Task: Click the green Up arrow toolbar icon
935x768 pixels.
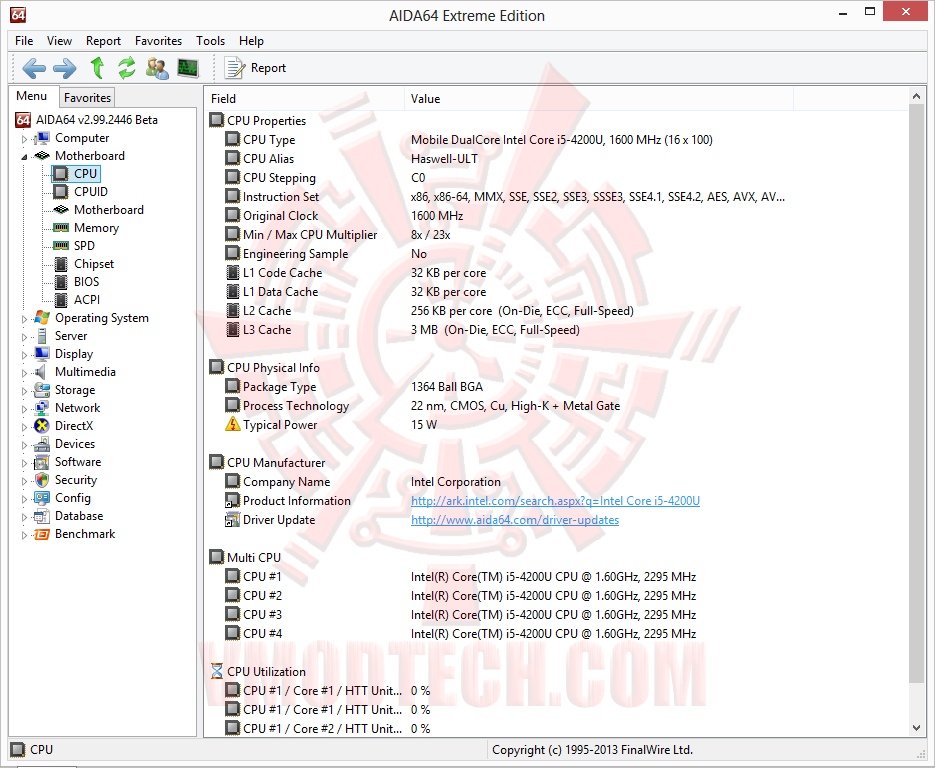Action: click(97, 68)
